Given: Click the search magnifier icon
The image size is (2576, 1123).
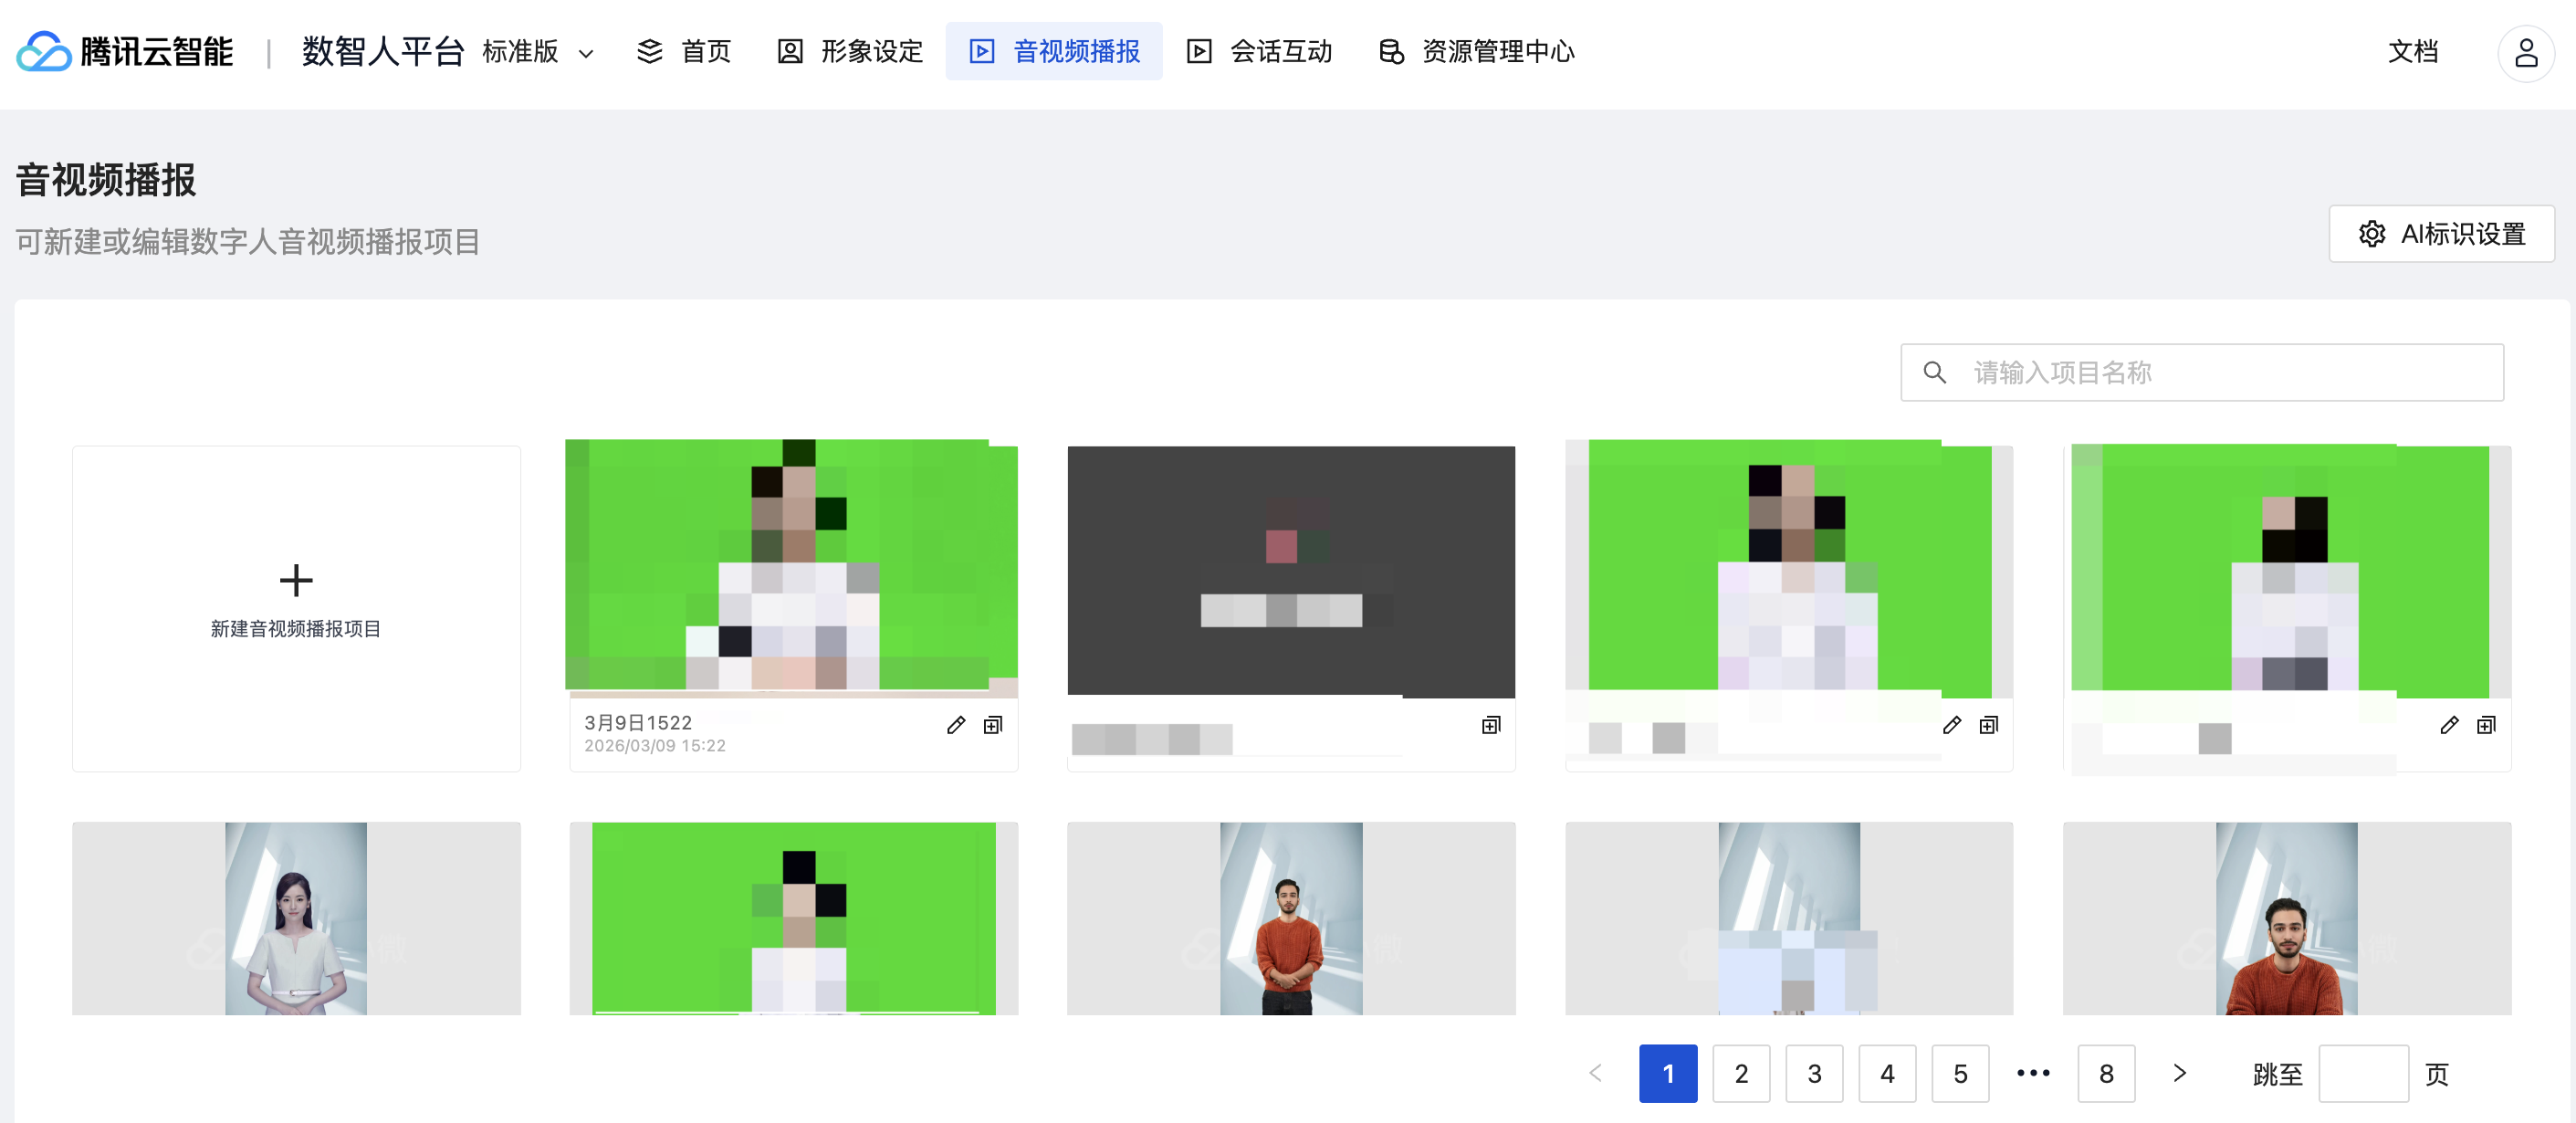Looking at the screenshot, I should [x=1935, y=373].
